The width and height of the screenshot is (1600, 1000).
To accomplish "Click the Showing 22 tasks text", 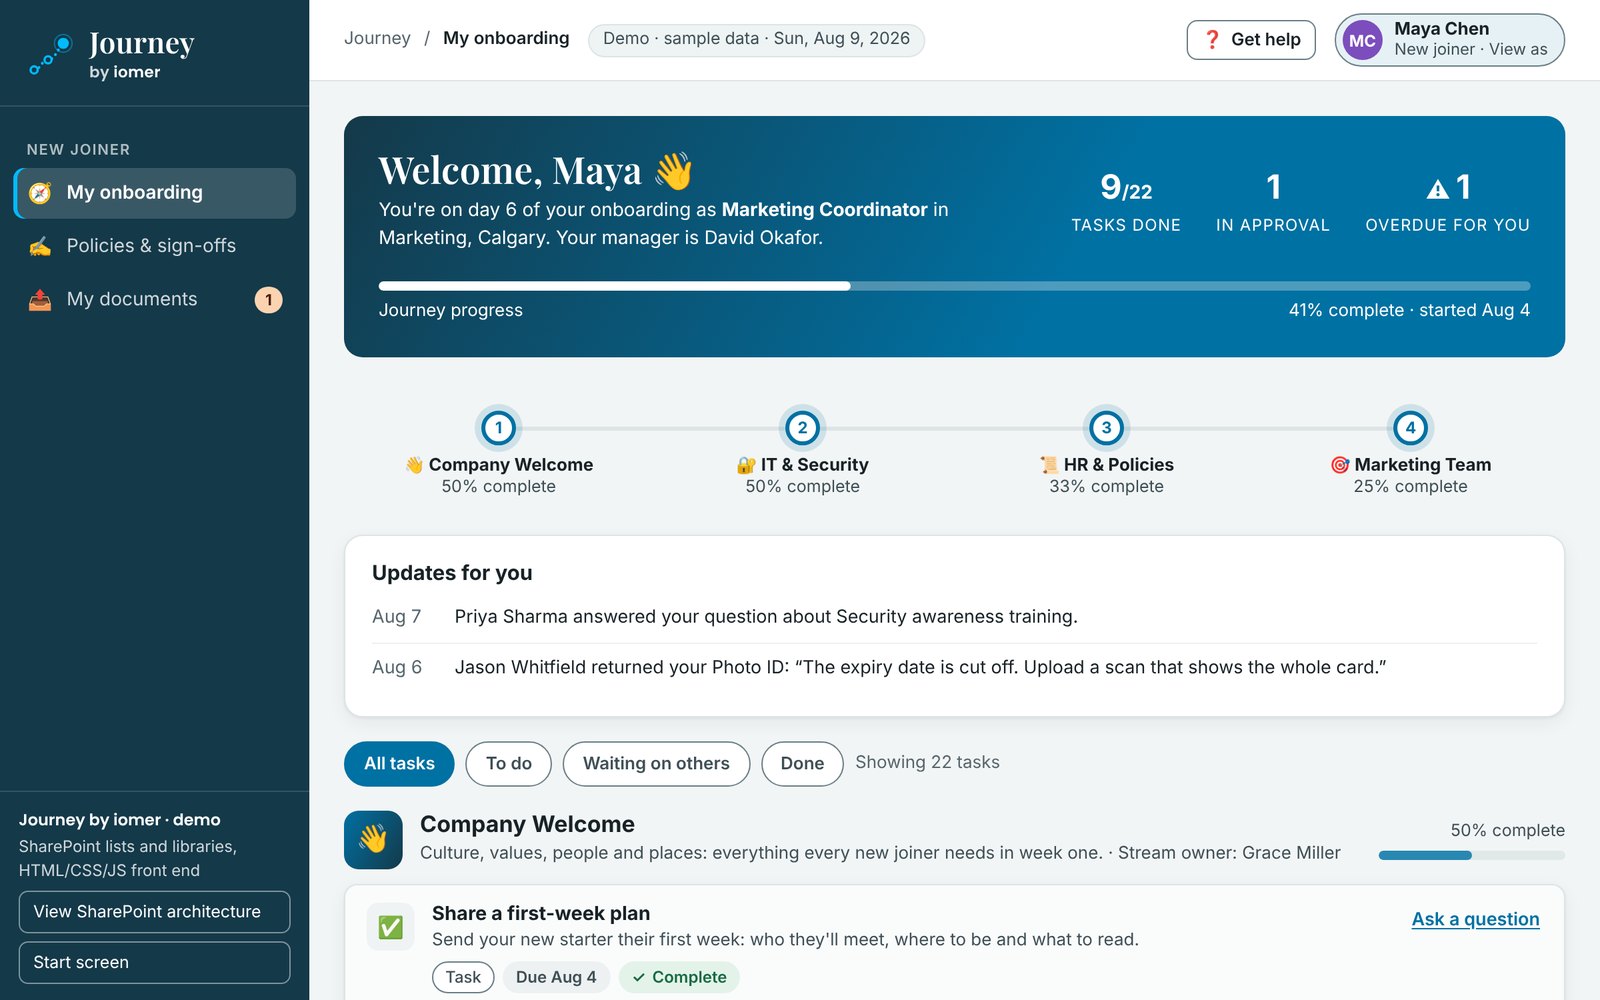I will pos(927,762).
